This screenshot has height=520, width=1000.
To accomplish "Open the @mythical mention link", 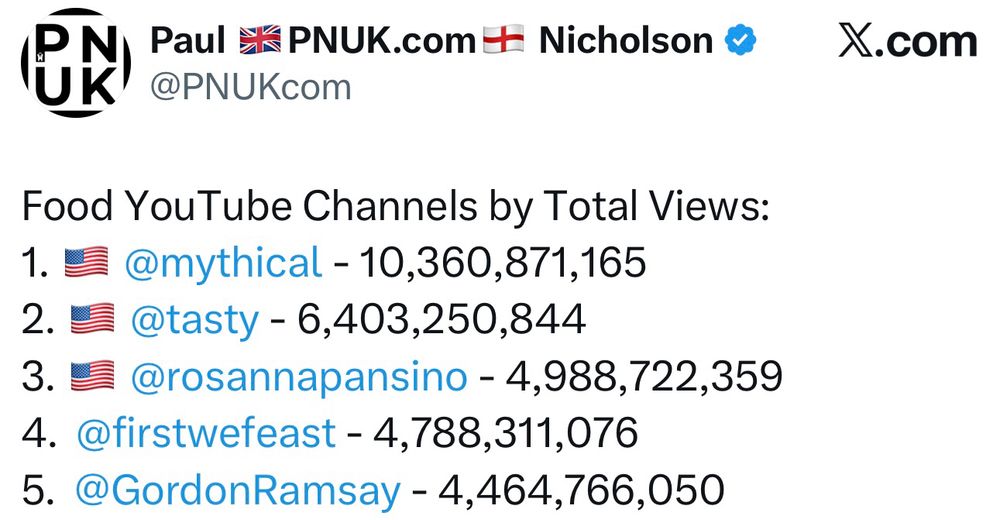I will pyautogui.click(x=223, y=264).
